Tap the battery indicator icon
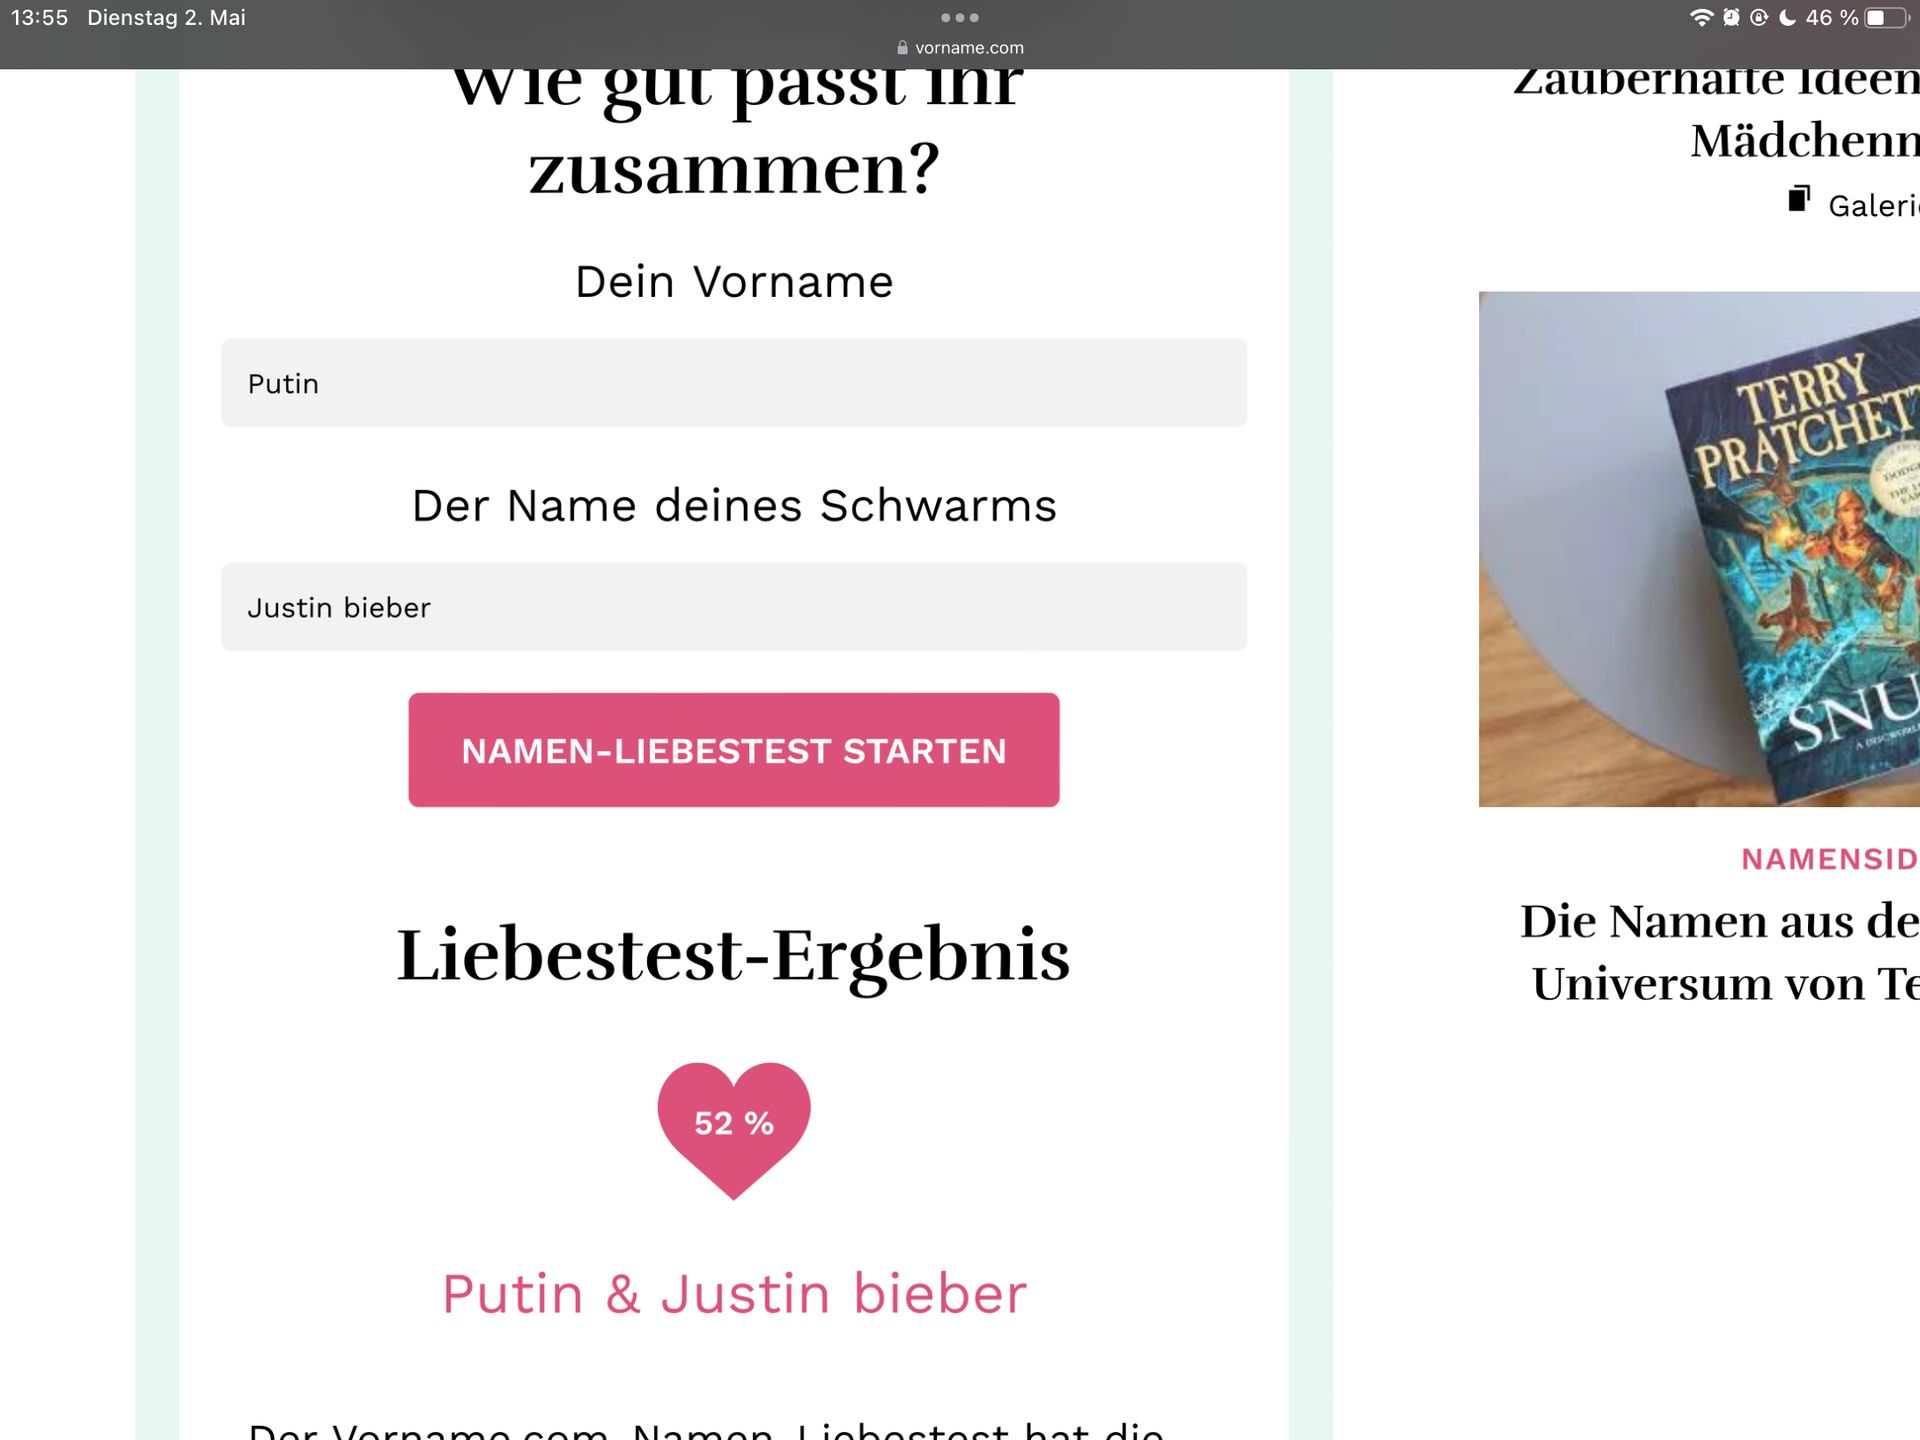Screen dimensions: 1920x1440 tap(1886, 17)
